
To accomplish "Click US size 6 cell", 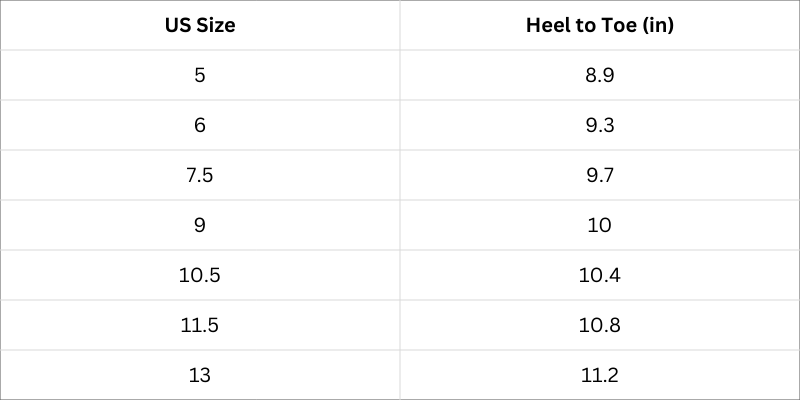I will click(200, 126).
